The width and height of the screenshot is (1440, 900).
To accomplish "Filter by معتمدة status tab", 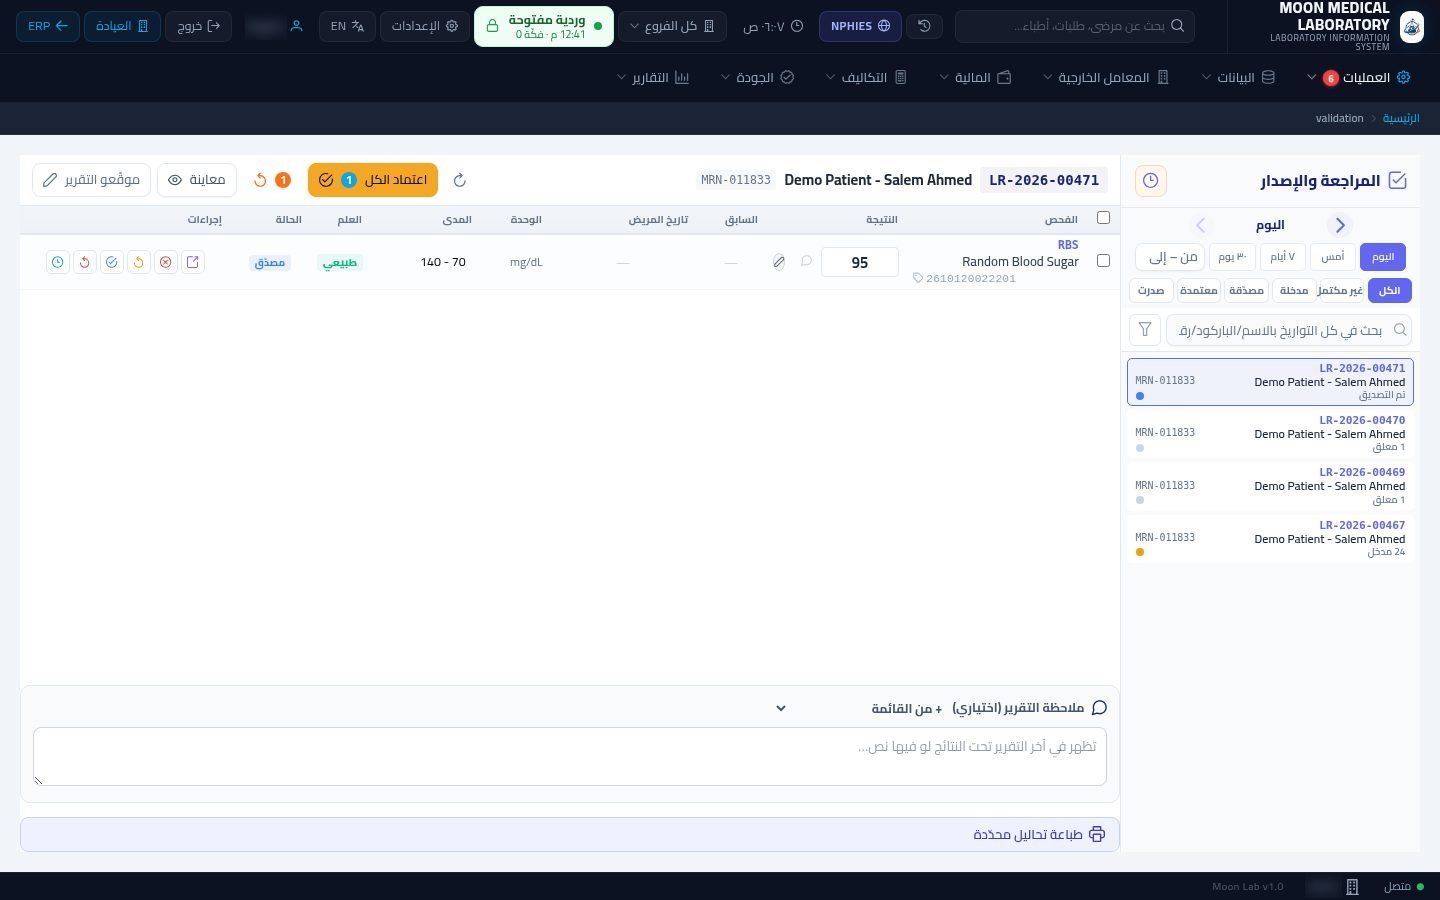I will (1198, 290).
